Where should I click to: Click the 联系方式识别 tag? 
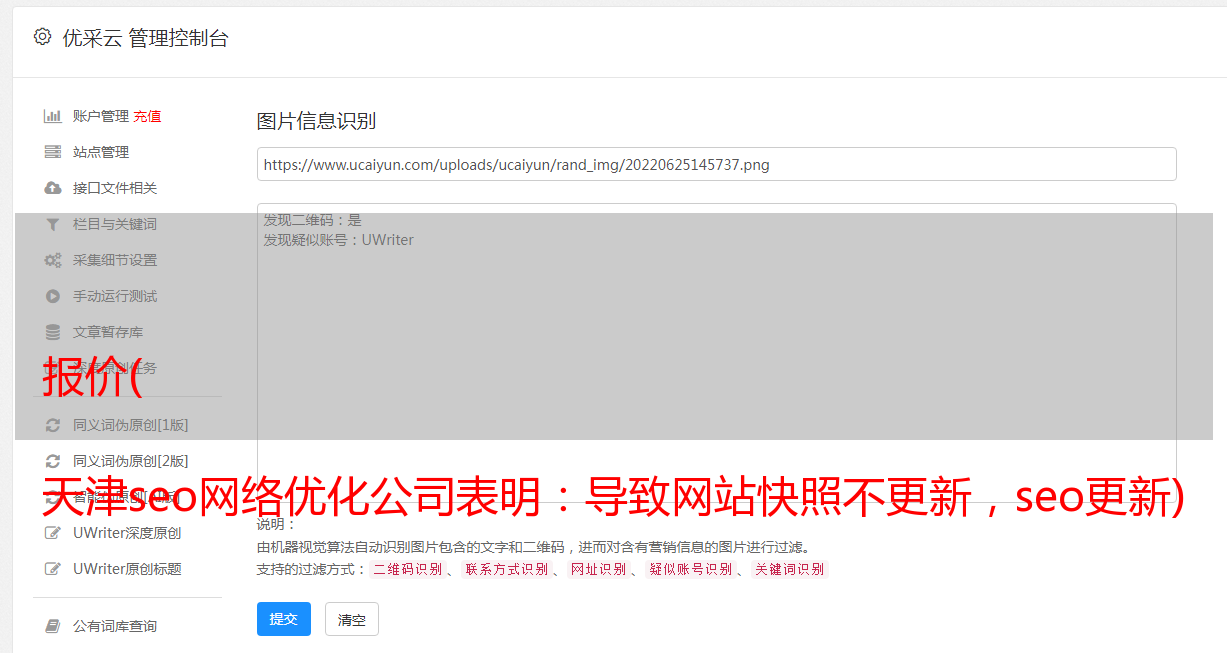(506, 569)
